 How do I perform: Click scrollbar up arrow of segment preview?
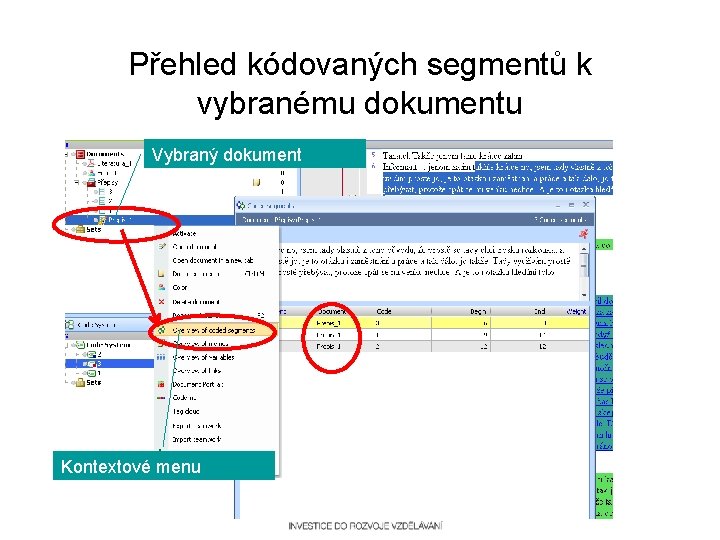584,249
